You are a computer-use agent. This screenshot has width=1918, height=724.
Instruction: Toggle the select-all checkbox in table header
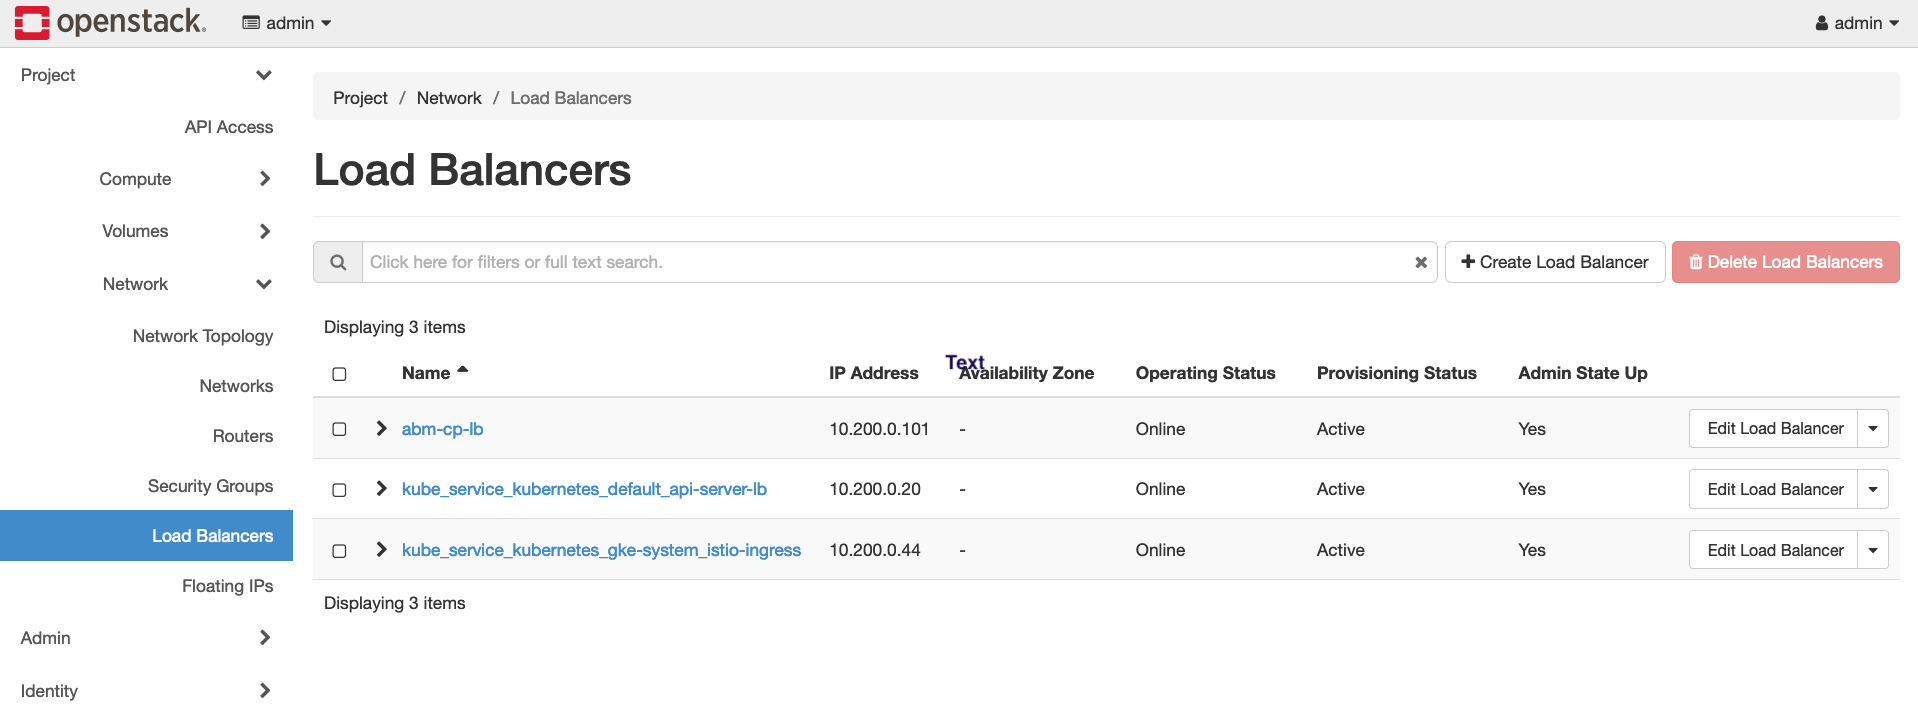pos(339,374)
